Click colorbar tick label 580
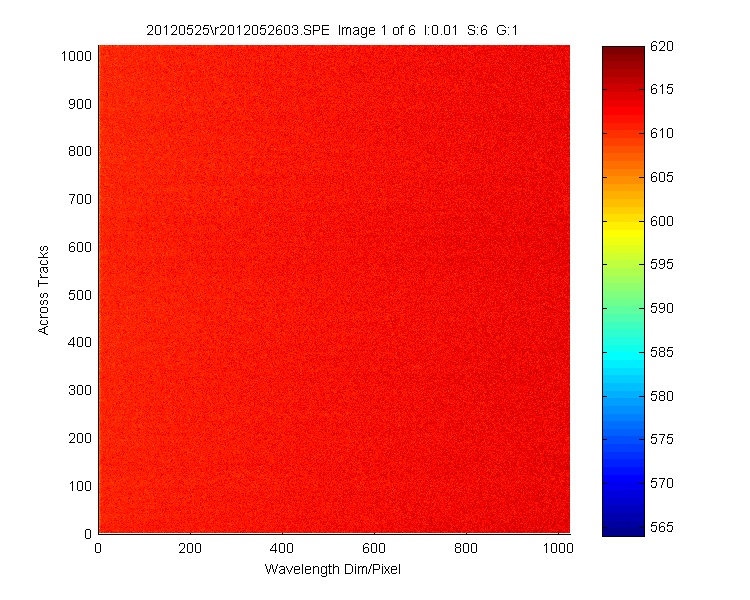This screenshot has width=750, height=600. tap(662, 396)
